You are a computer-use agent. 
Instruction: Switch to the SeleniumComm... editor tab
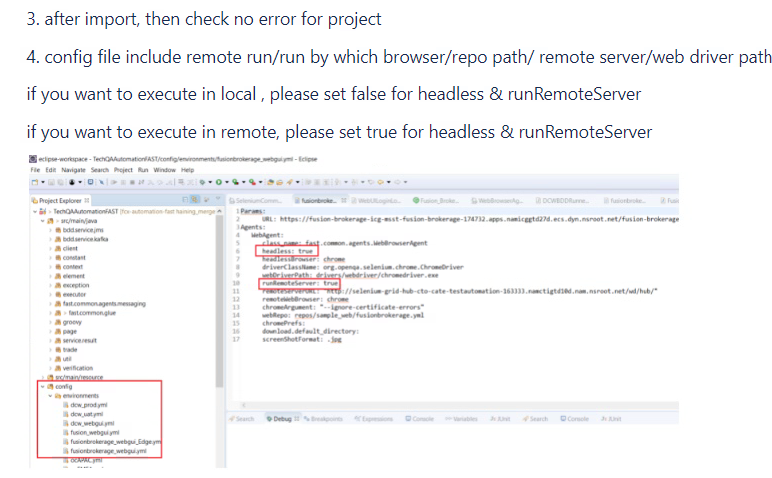pos(256,200)
